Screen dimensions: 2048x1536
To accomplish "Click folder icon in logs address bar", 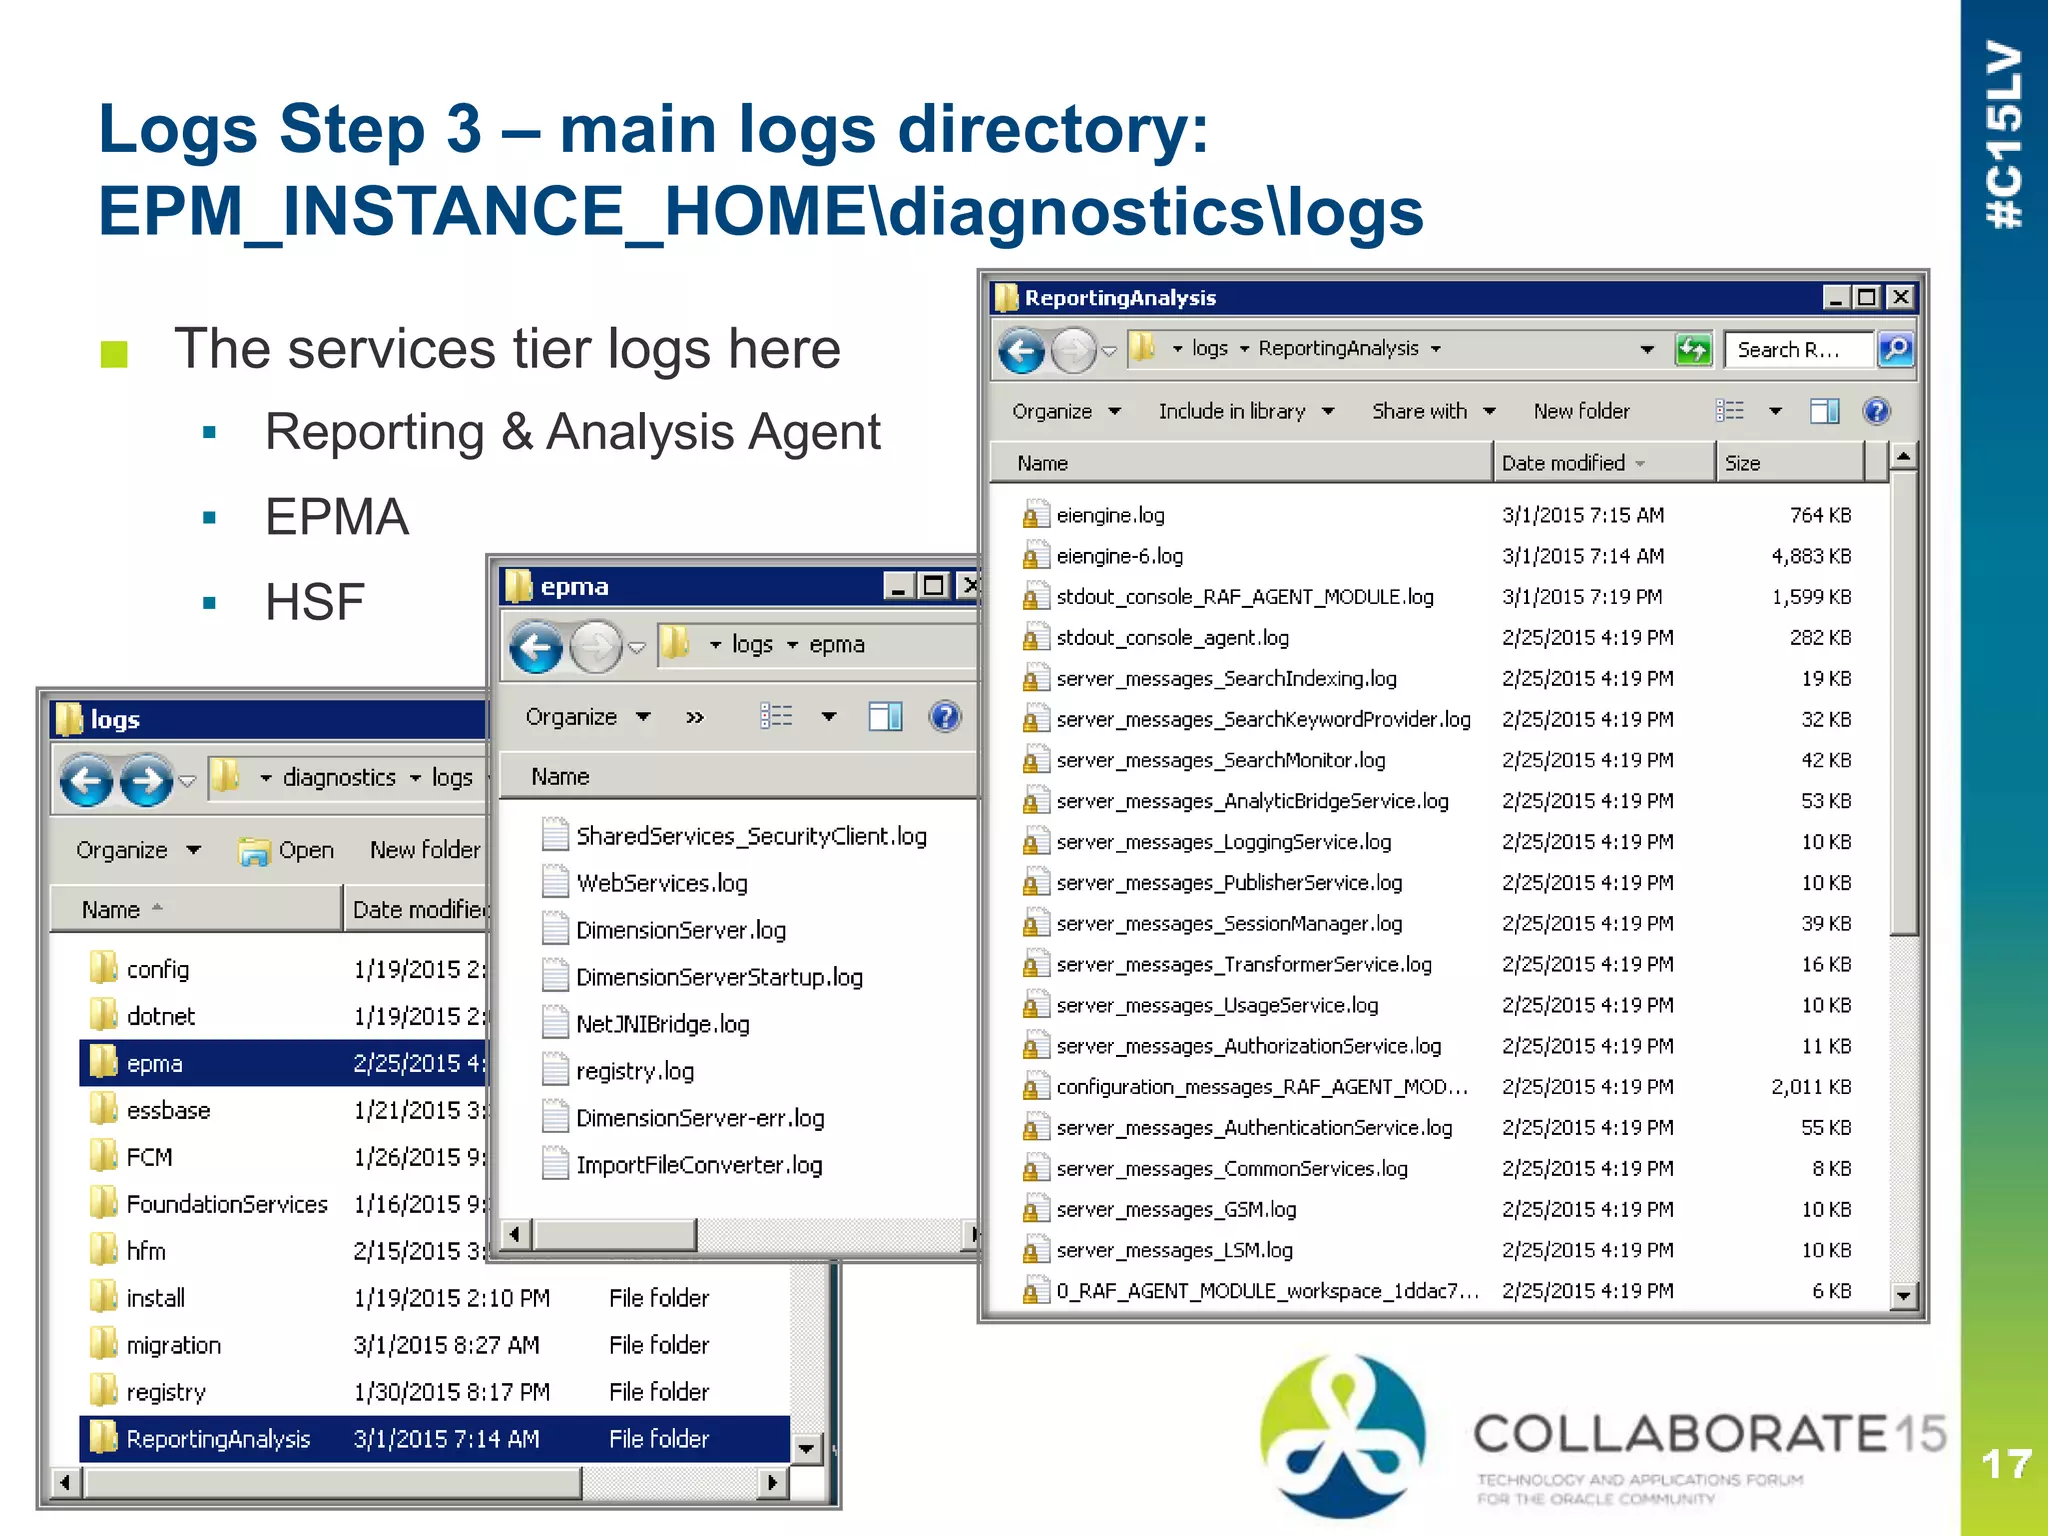I will click(x=226, y=776).
